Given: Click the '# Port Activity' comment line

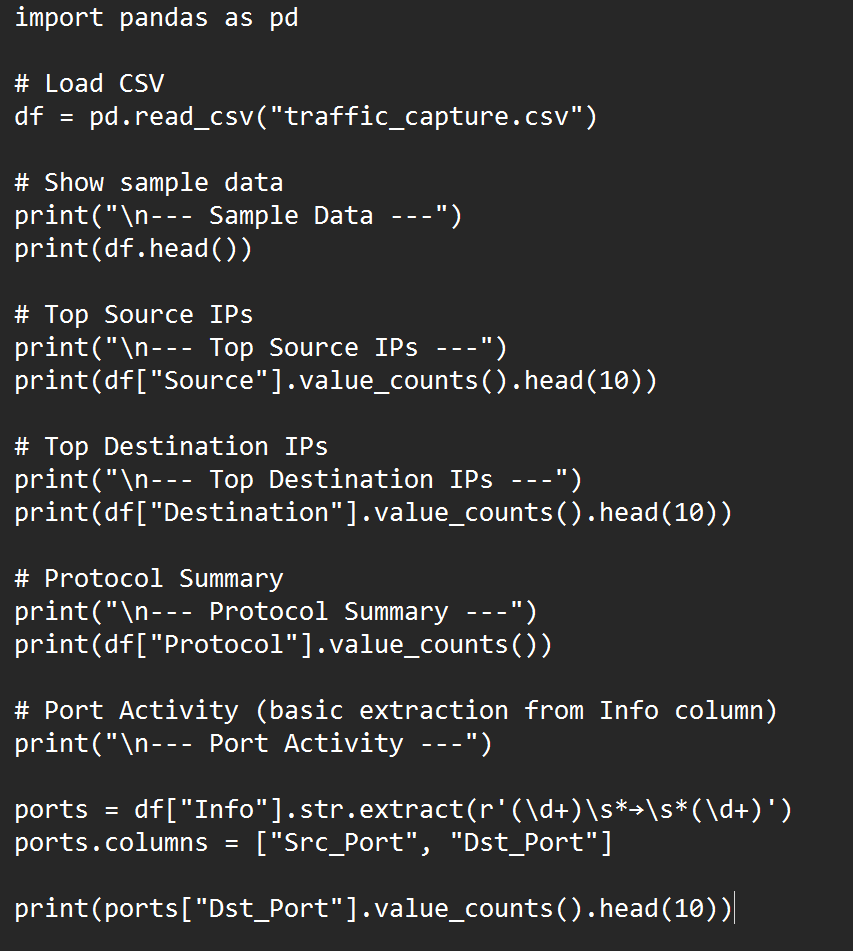Looking at the screenshot, I should pos(396,710).
